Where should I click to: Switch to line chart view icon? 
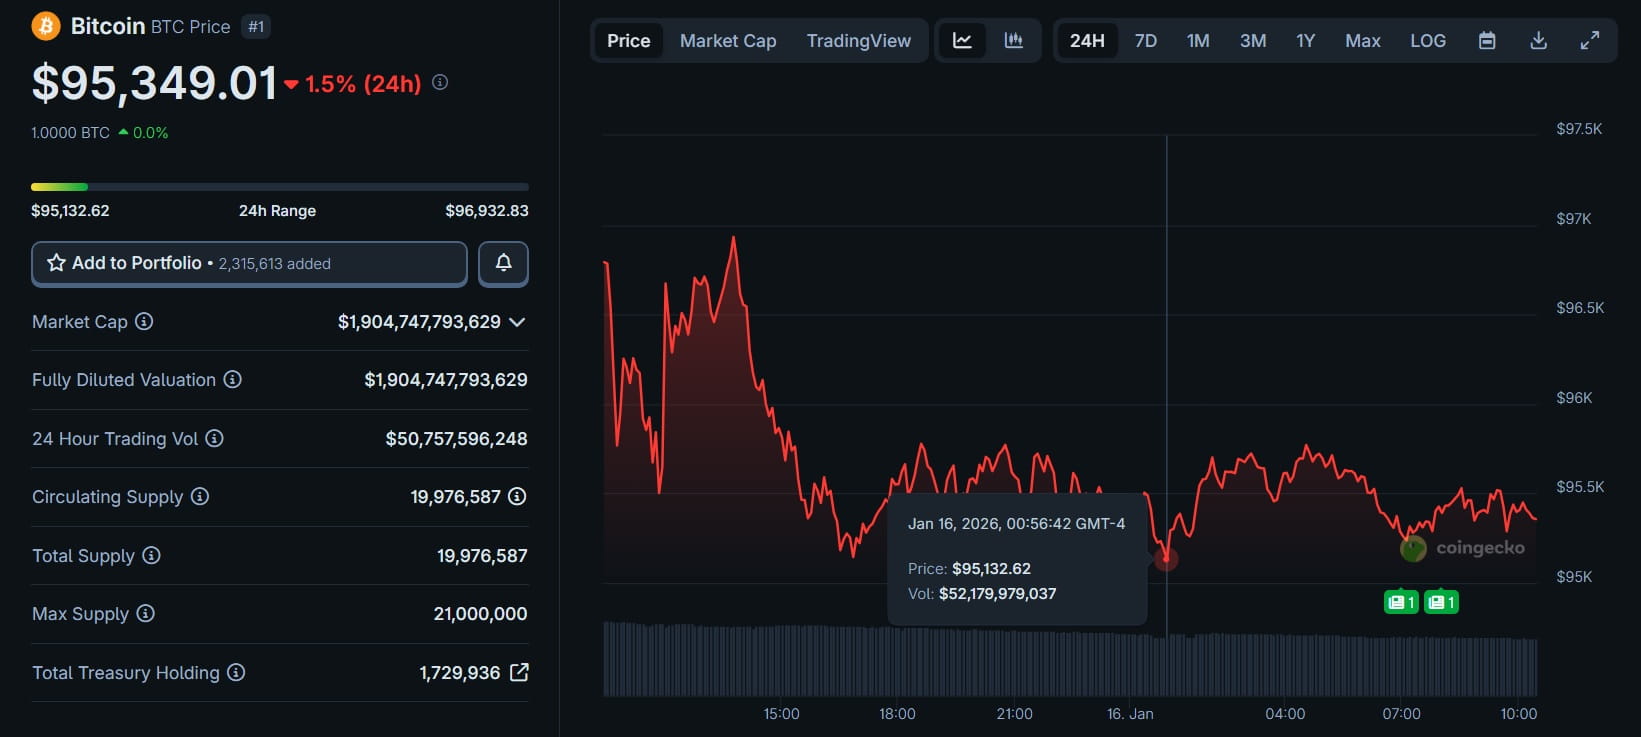962,41
